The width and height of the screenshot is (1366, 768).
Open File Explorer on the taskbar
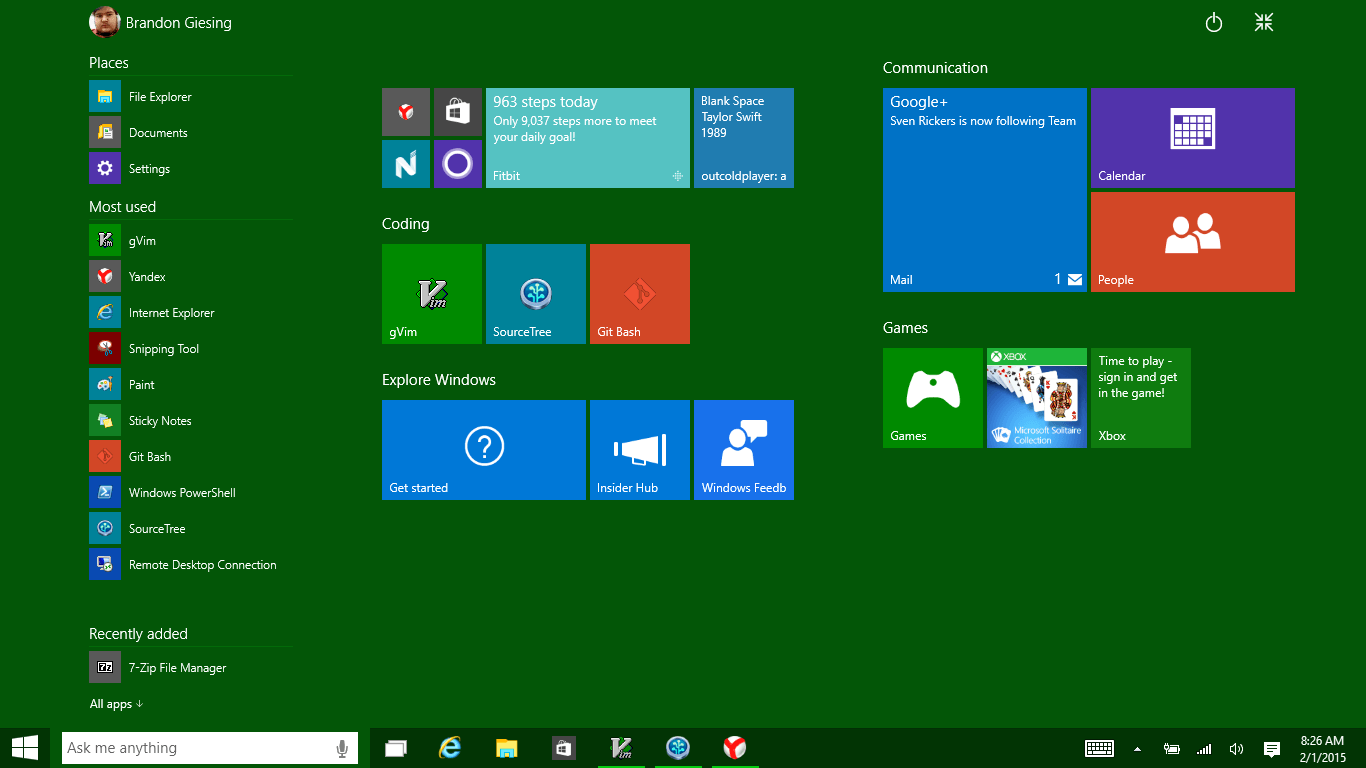[507, 748]
